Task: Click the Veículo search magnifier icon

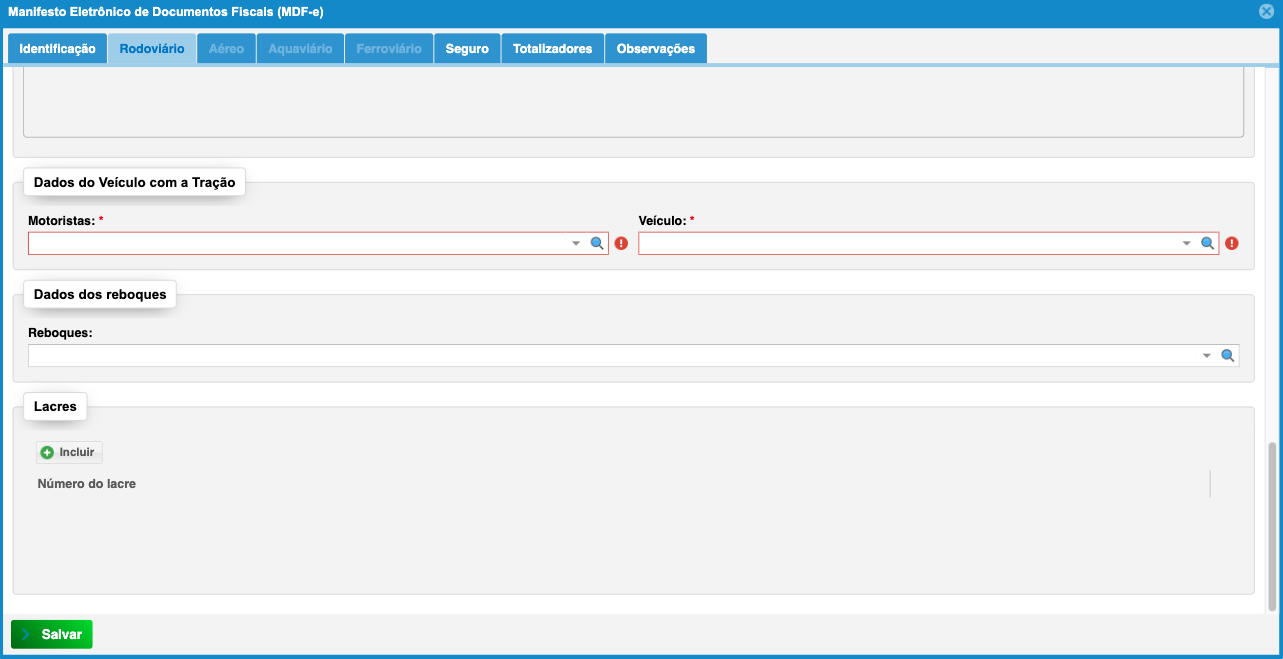Action: [1207, 243]
